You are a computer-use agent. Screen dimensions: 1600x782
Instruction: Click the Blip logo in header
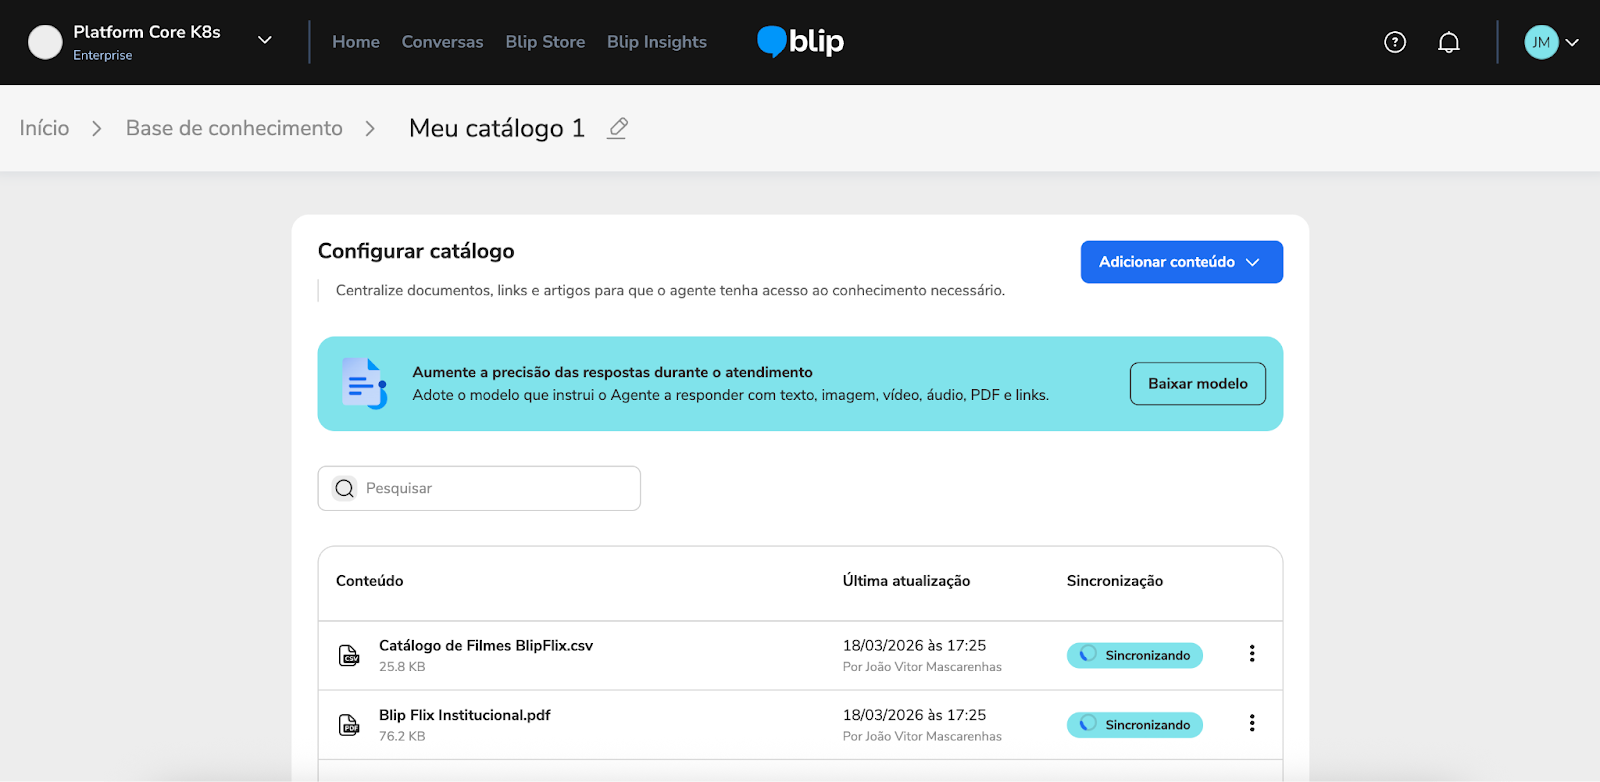coord(801,41)
